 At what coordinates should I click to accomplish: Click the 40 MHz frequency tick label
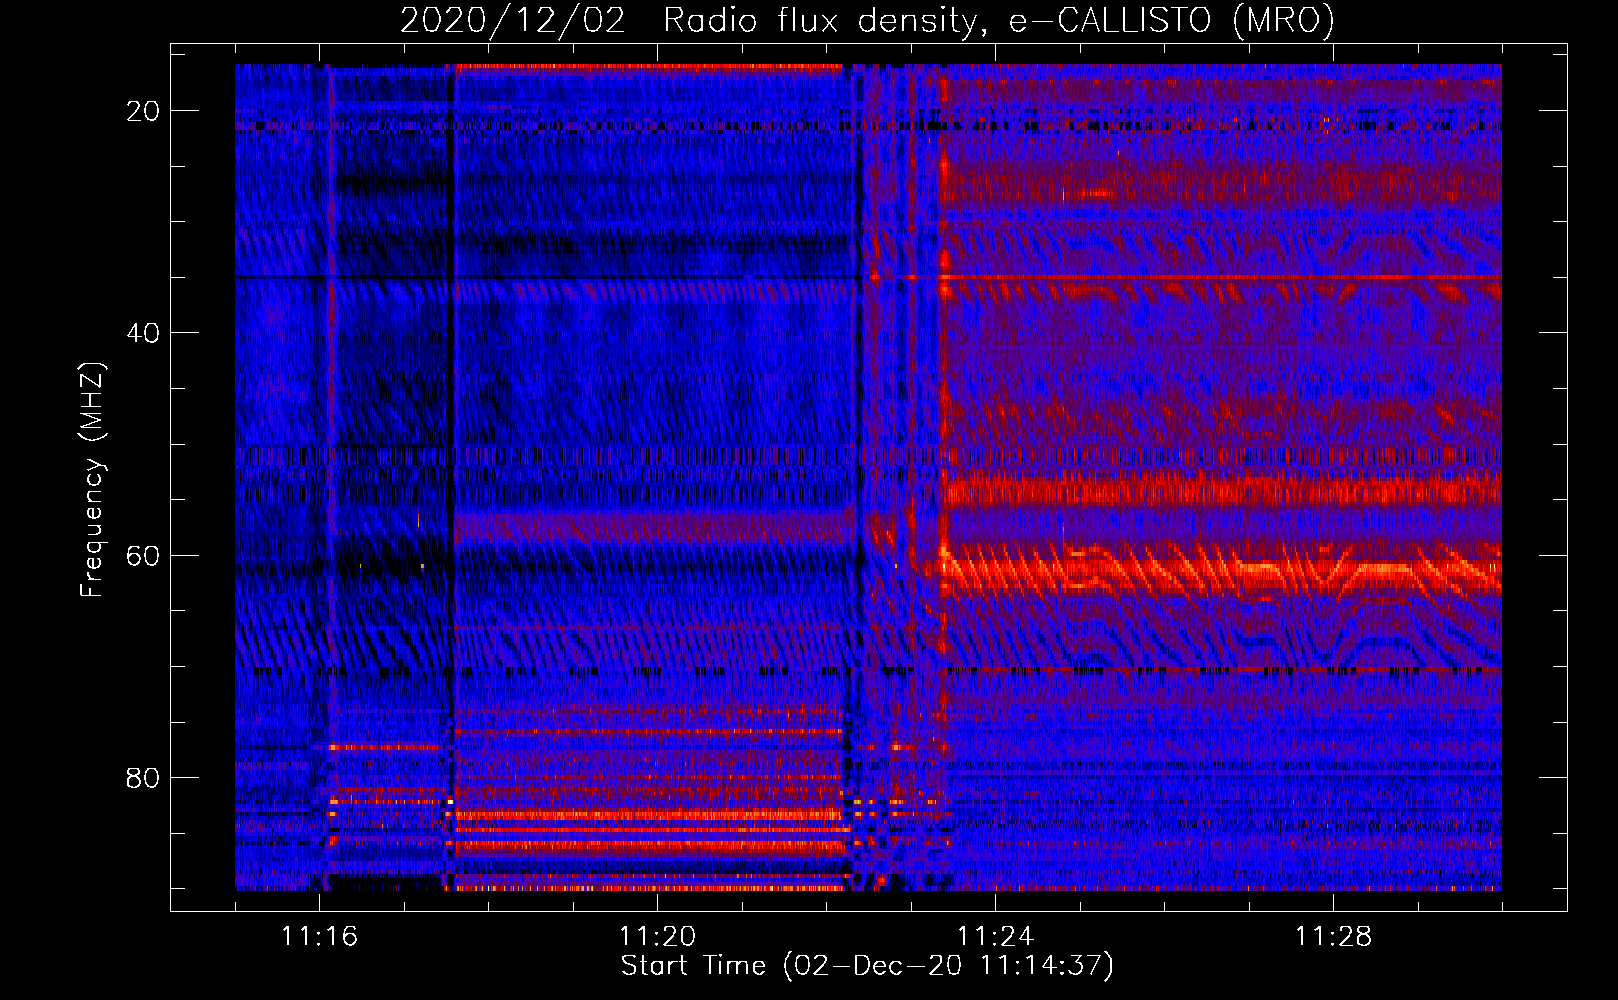(143, 333)
